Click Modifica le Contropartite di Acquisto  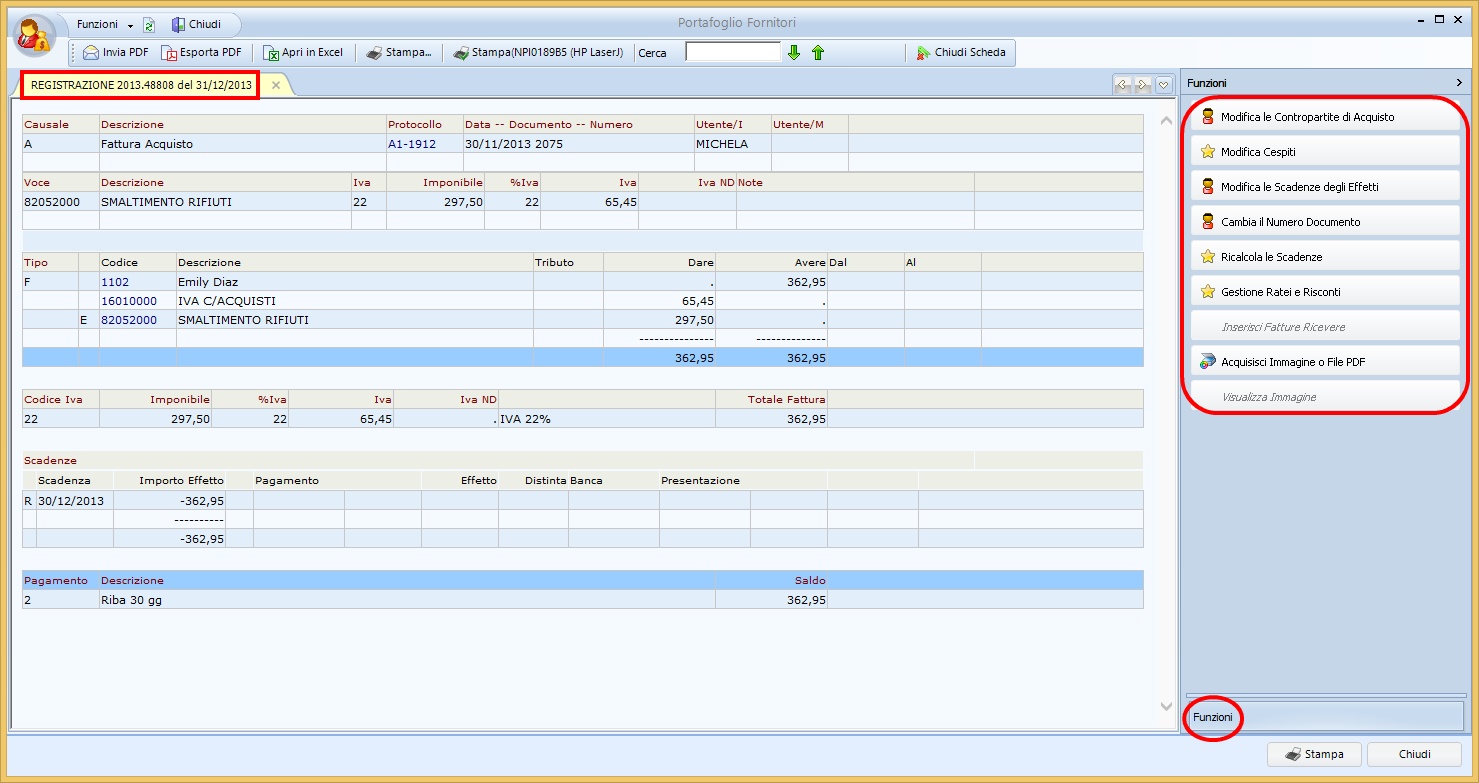1320,117
